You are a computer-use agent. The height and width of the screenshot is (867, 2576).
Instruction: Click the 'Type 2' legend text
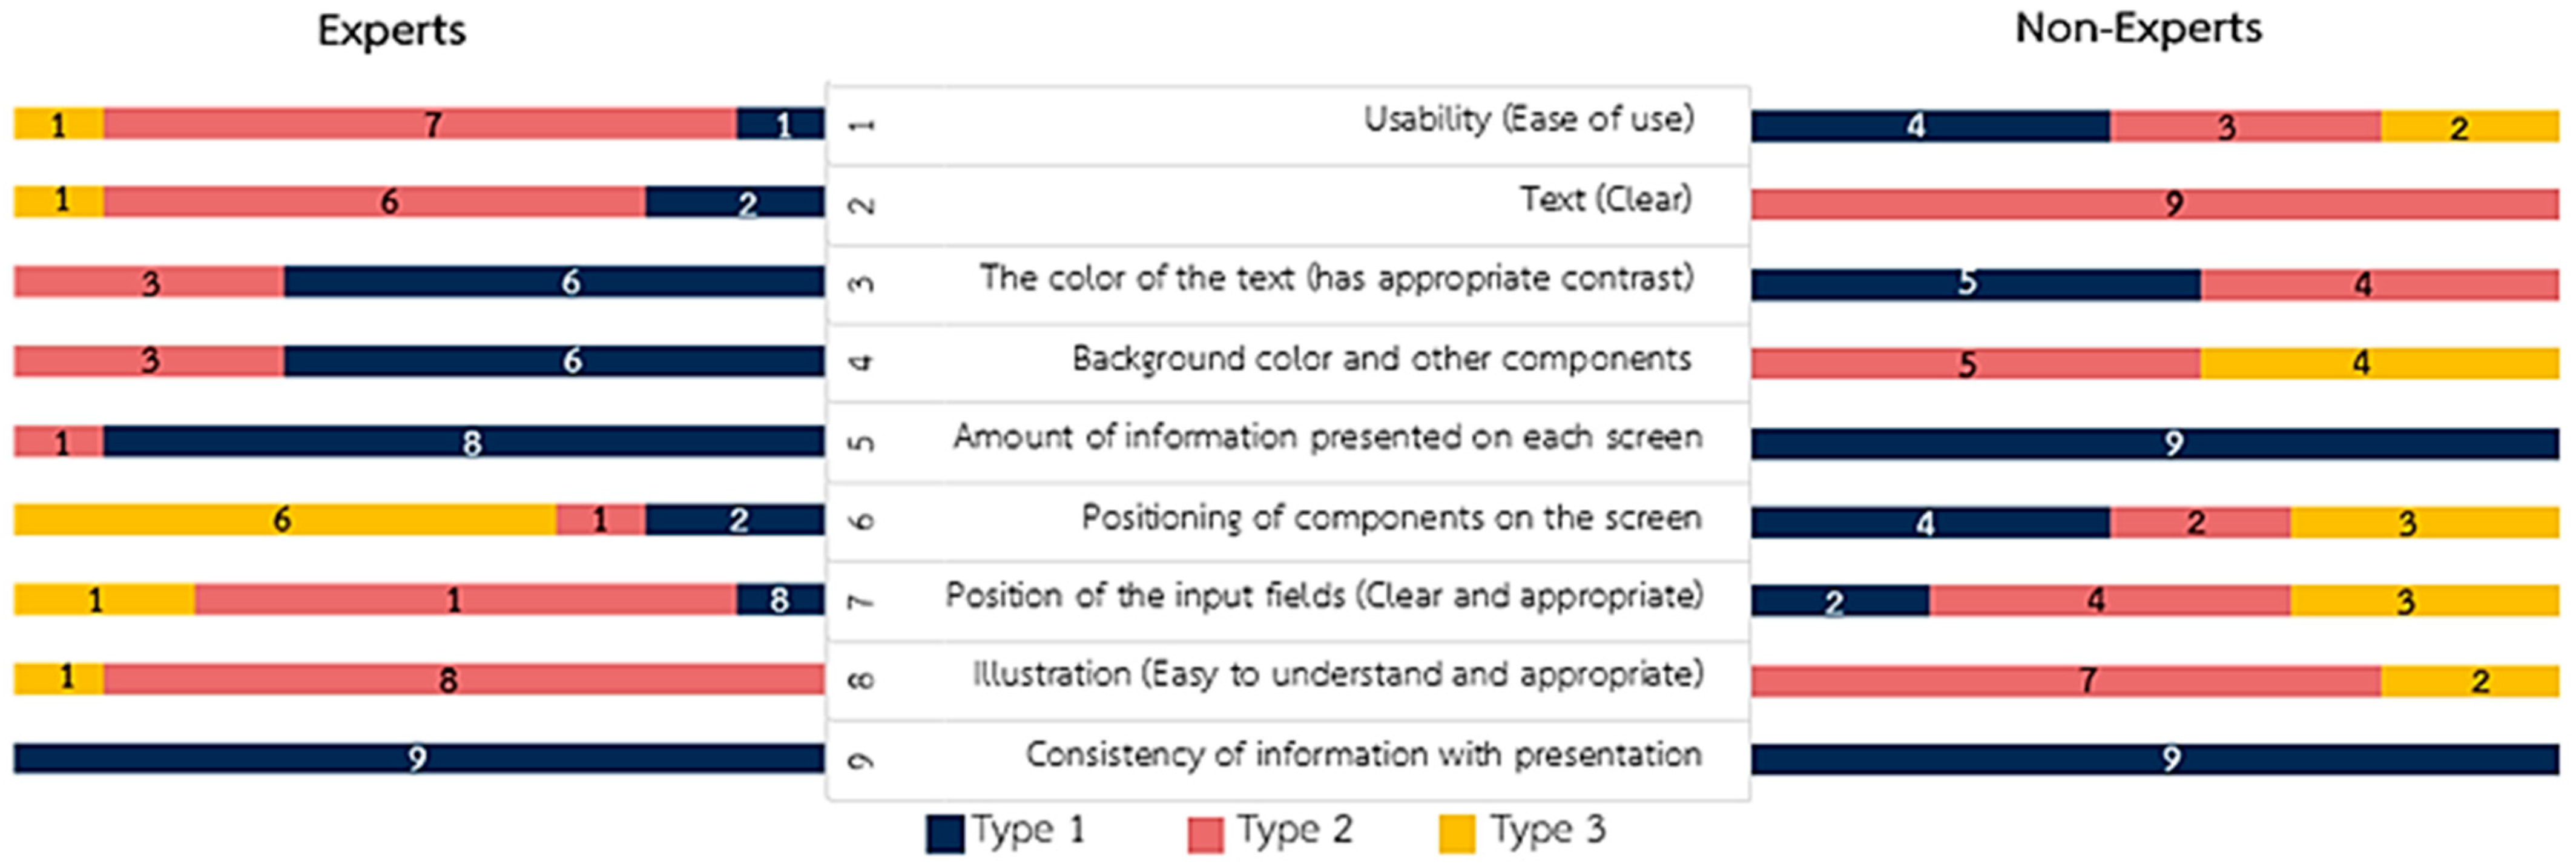[1294, 830]
